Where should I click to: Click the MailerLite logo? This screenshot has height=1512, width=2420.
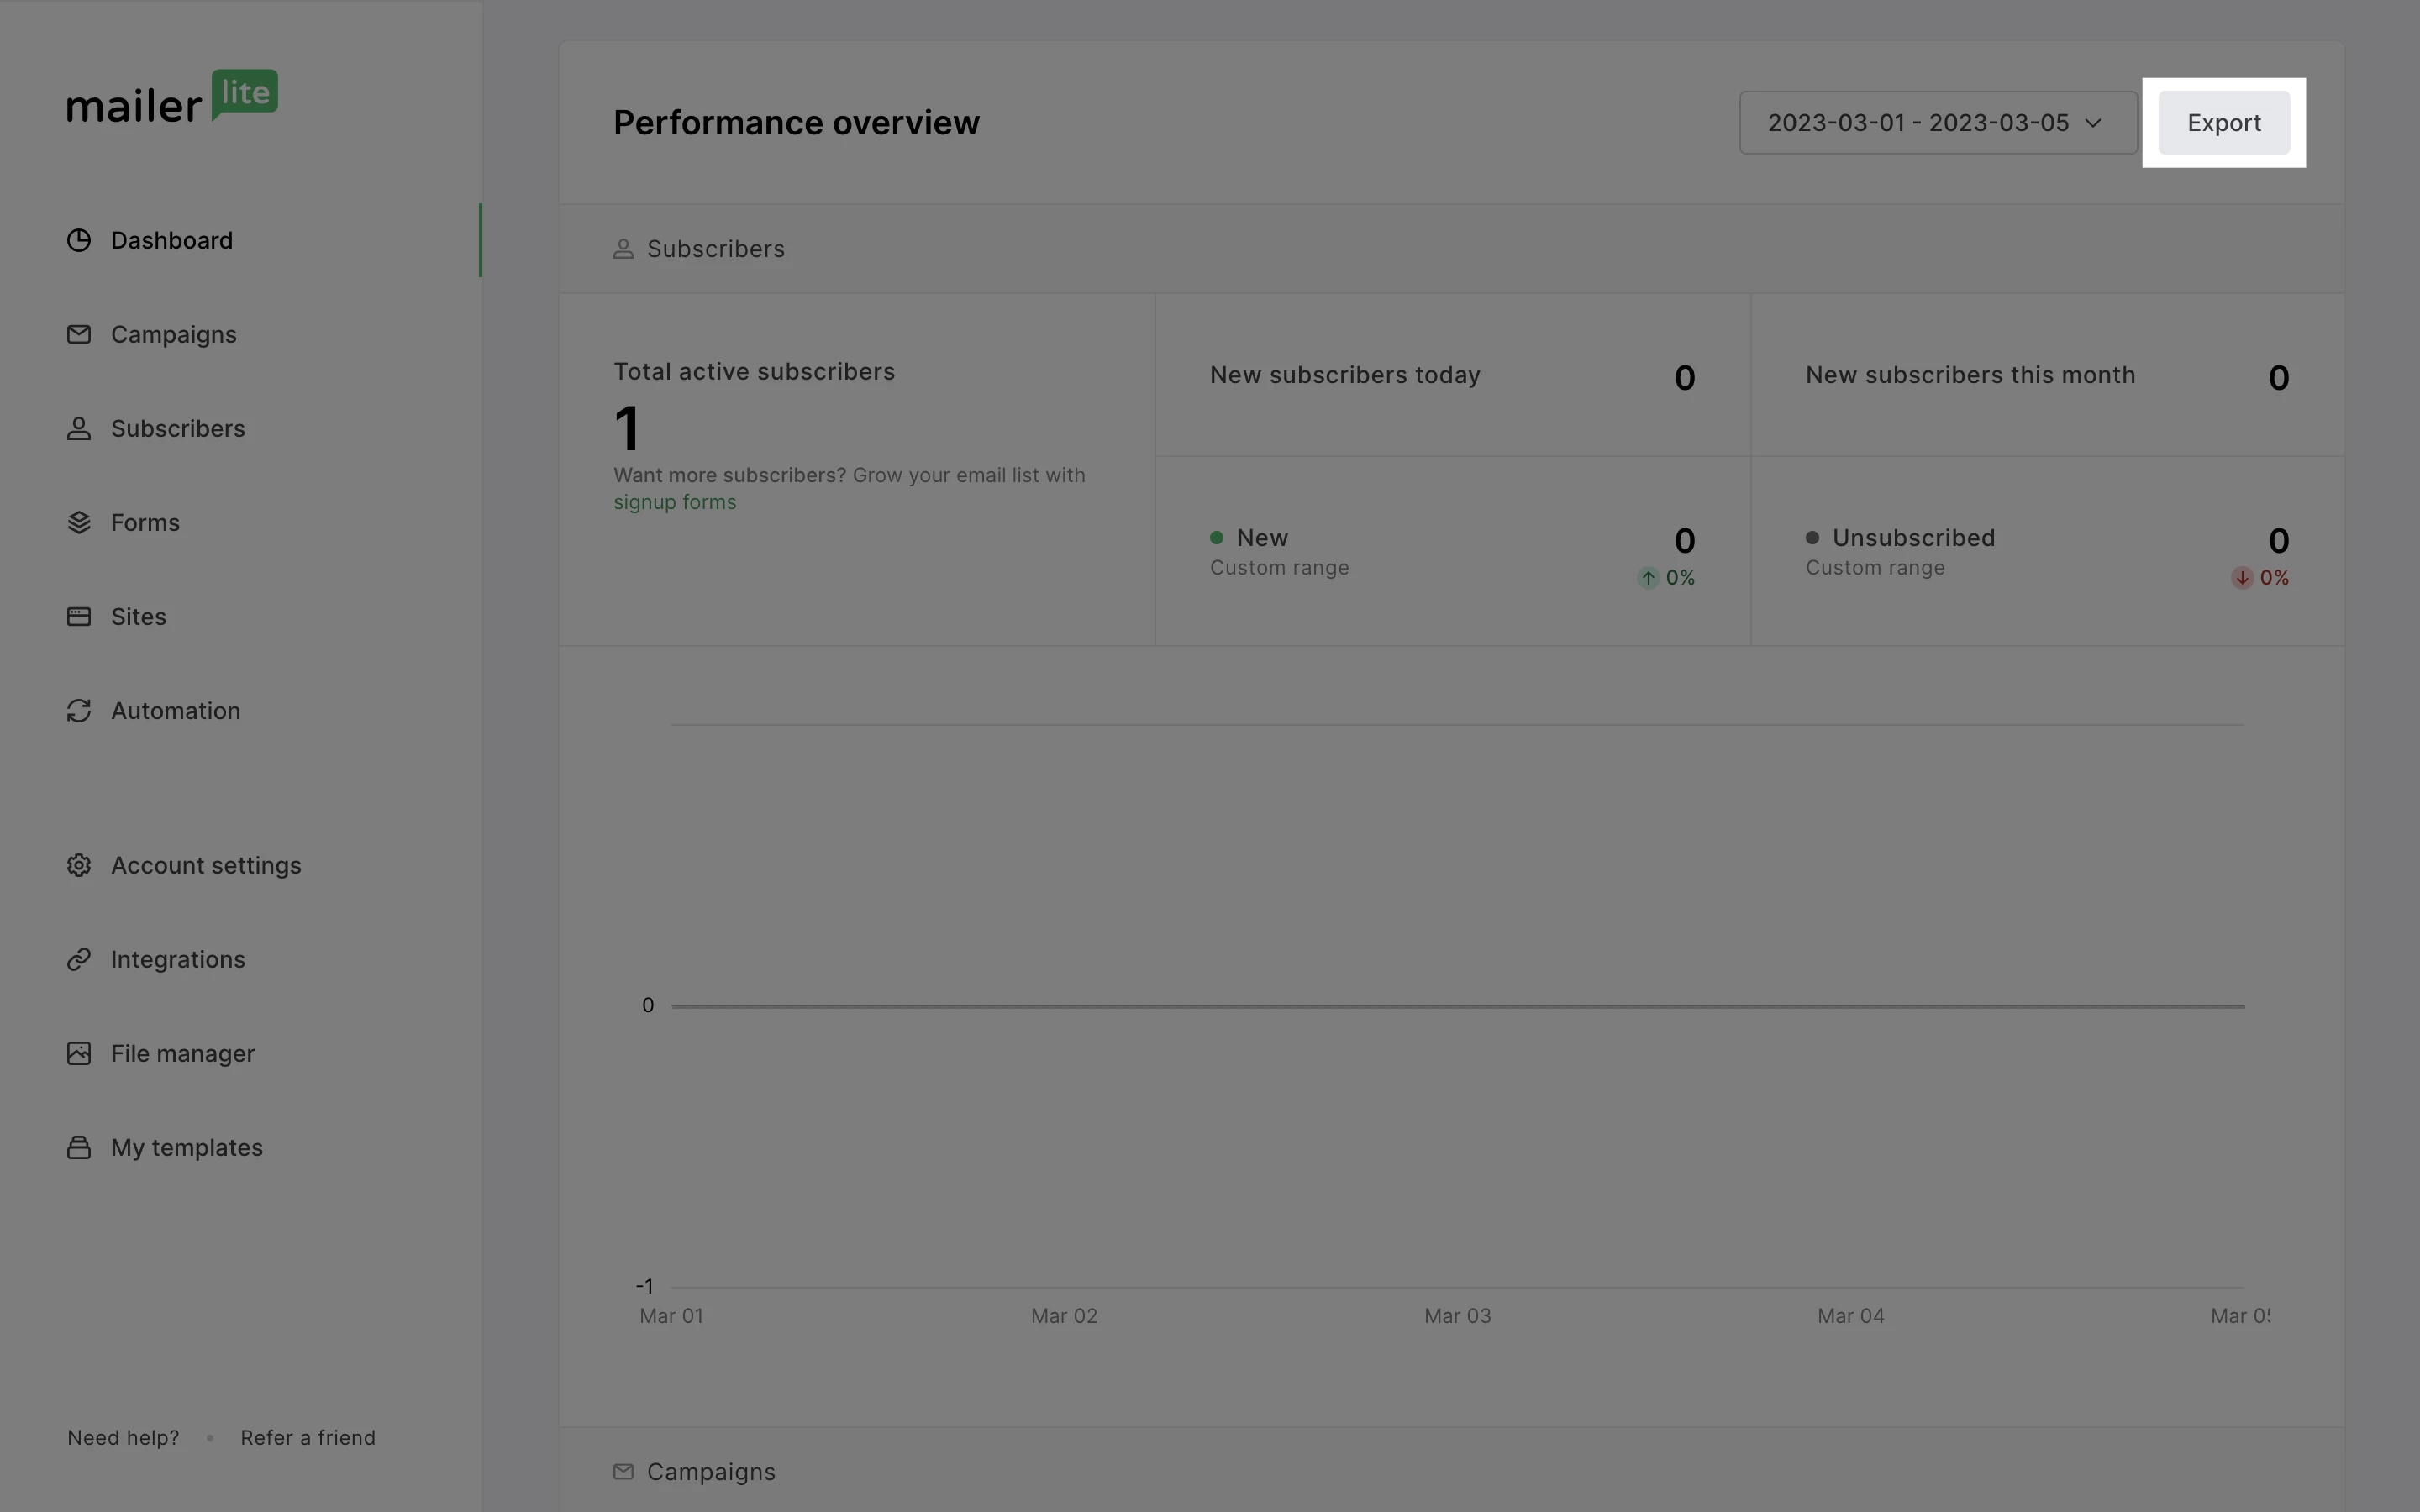click(x=172, y=97)
